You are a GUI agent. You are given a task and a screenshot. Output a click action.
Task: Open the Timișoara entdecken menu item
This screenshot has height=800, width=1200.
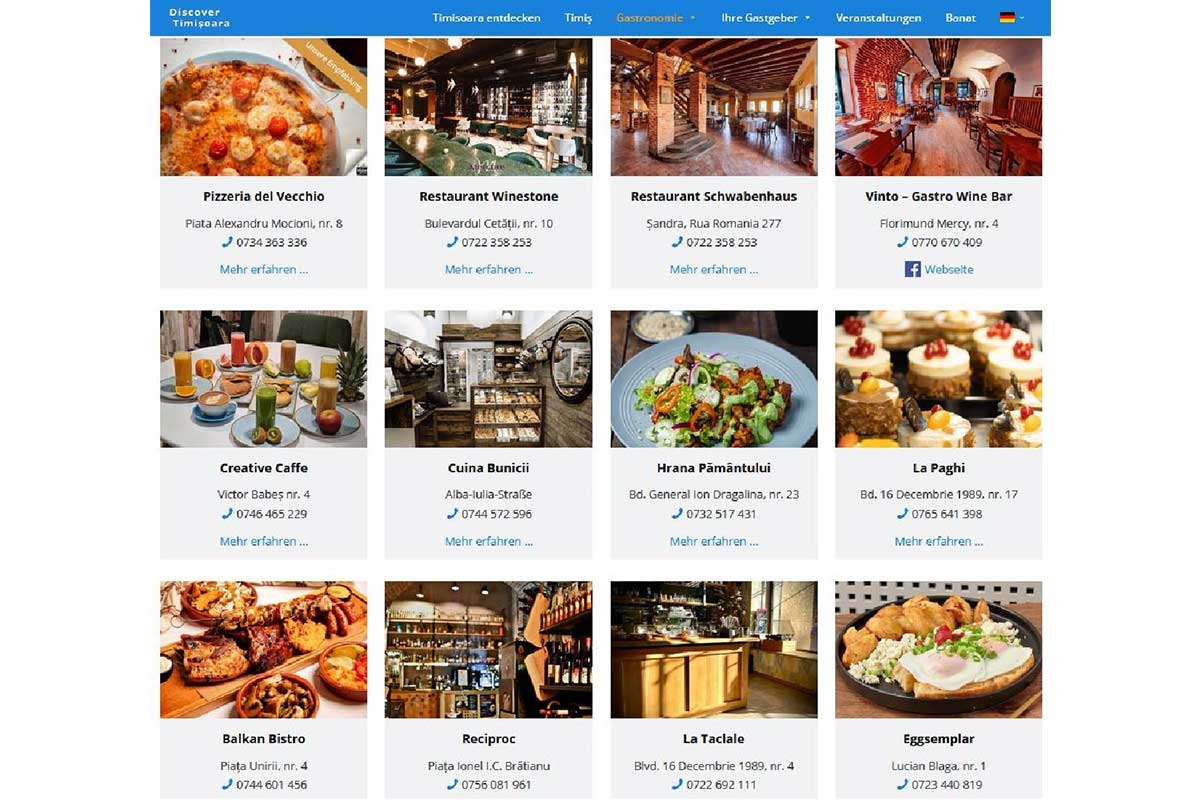pos(486,18)
